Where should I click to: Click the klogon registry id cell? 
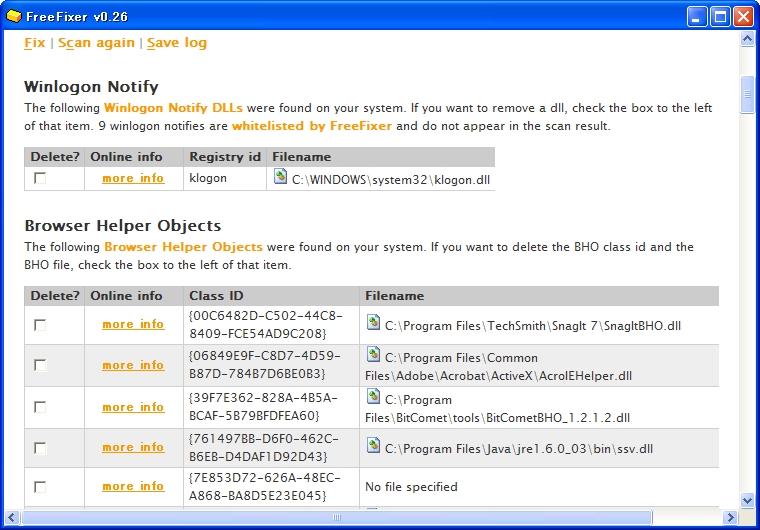(224, 178)
